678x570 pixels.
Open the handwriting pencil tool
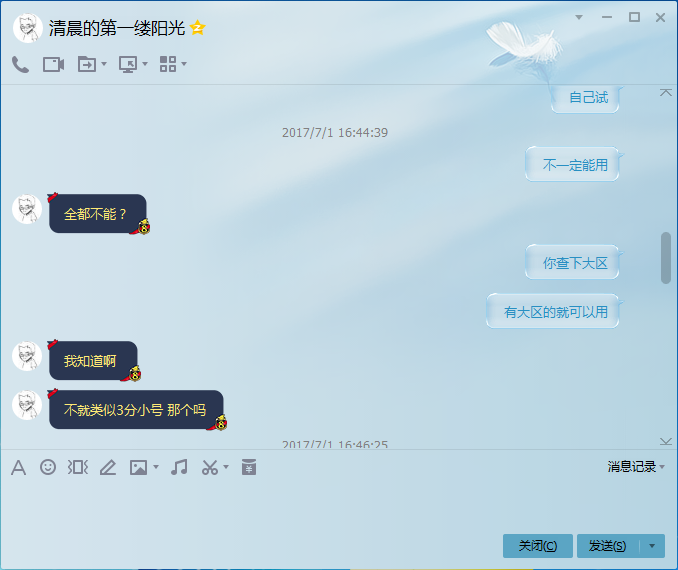pos(108,468)
